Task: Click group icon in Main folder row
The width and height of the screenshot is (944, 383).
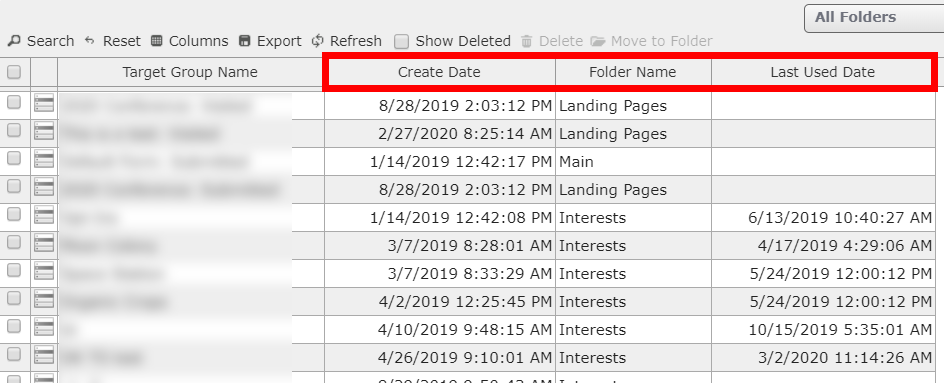Action: tap(44, 160)
